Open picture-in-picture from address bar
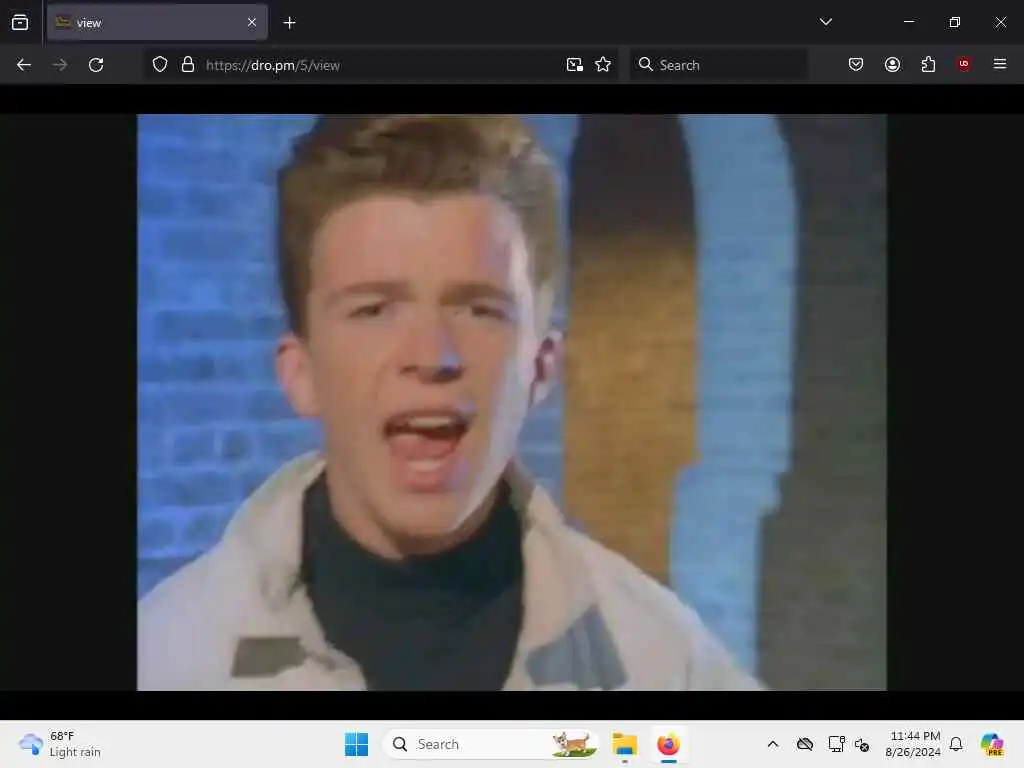This screenshot has width=1024, height=768. pyautogui.click(x=575, y=65)
